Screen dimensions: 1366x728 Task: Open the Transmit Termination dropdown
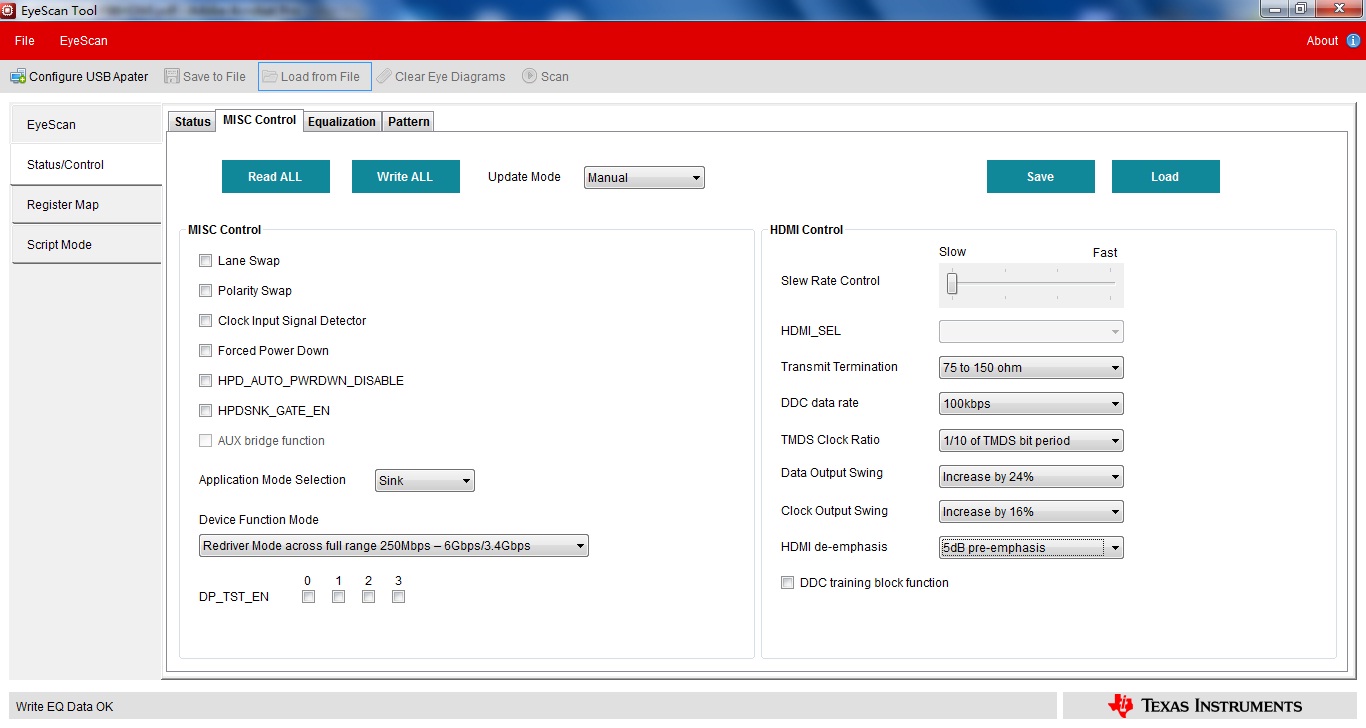tap(1031, 368)
